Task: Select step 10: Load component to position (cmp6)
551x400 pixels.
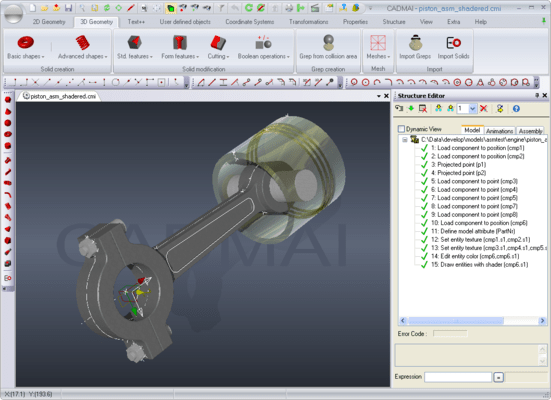Action: pos(479,223)
